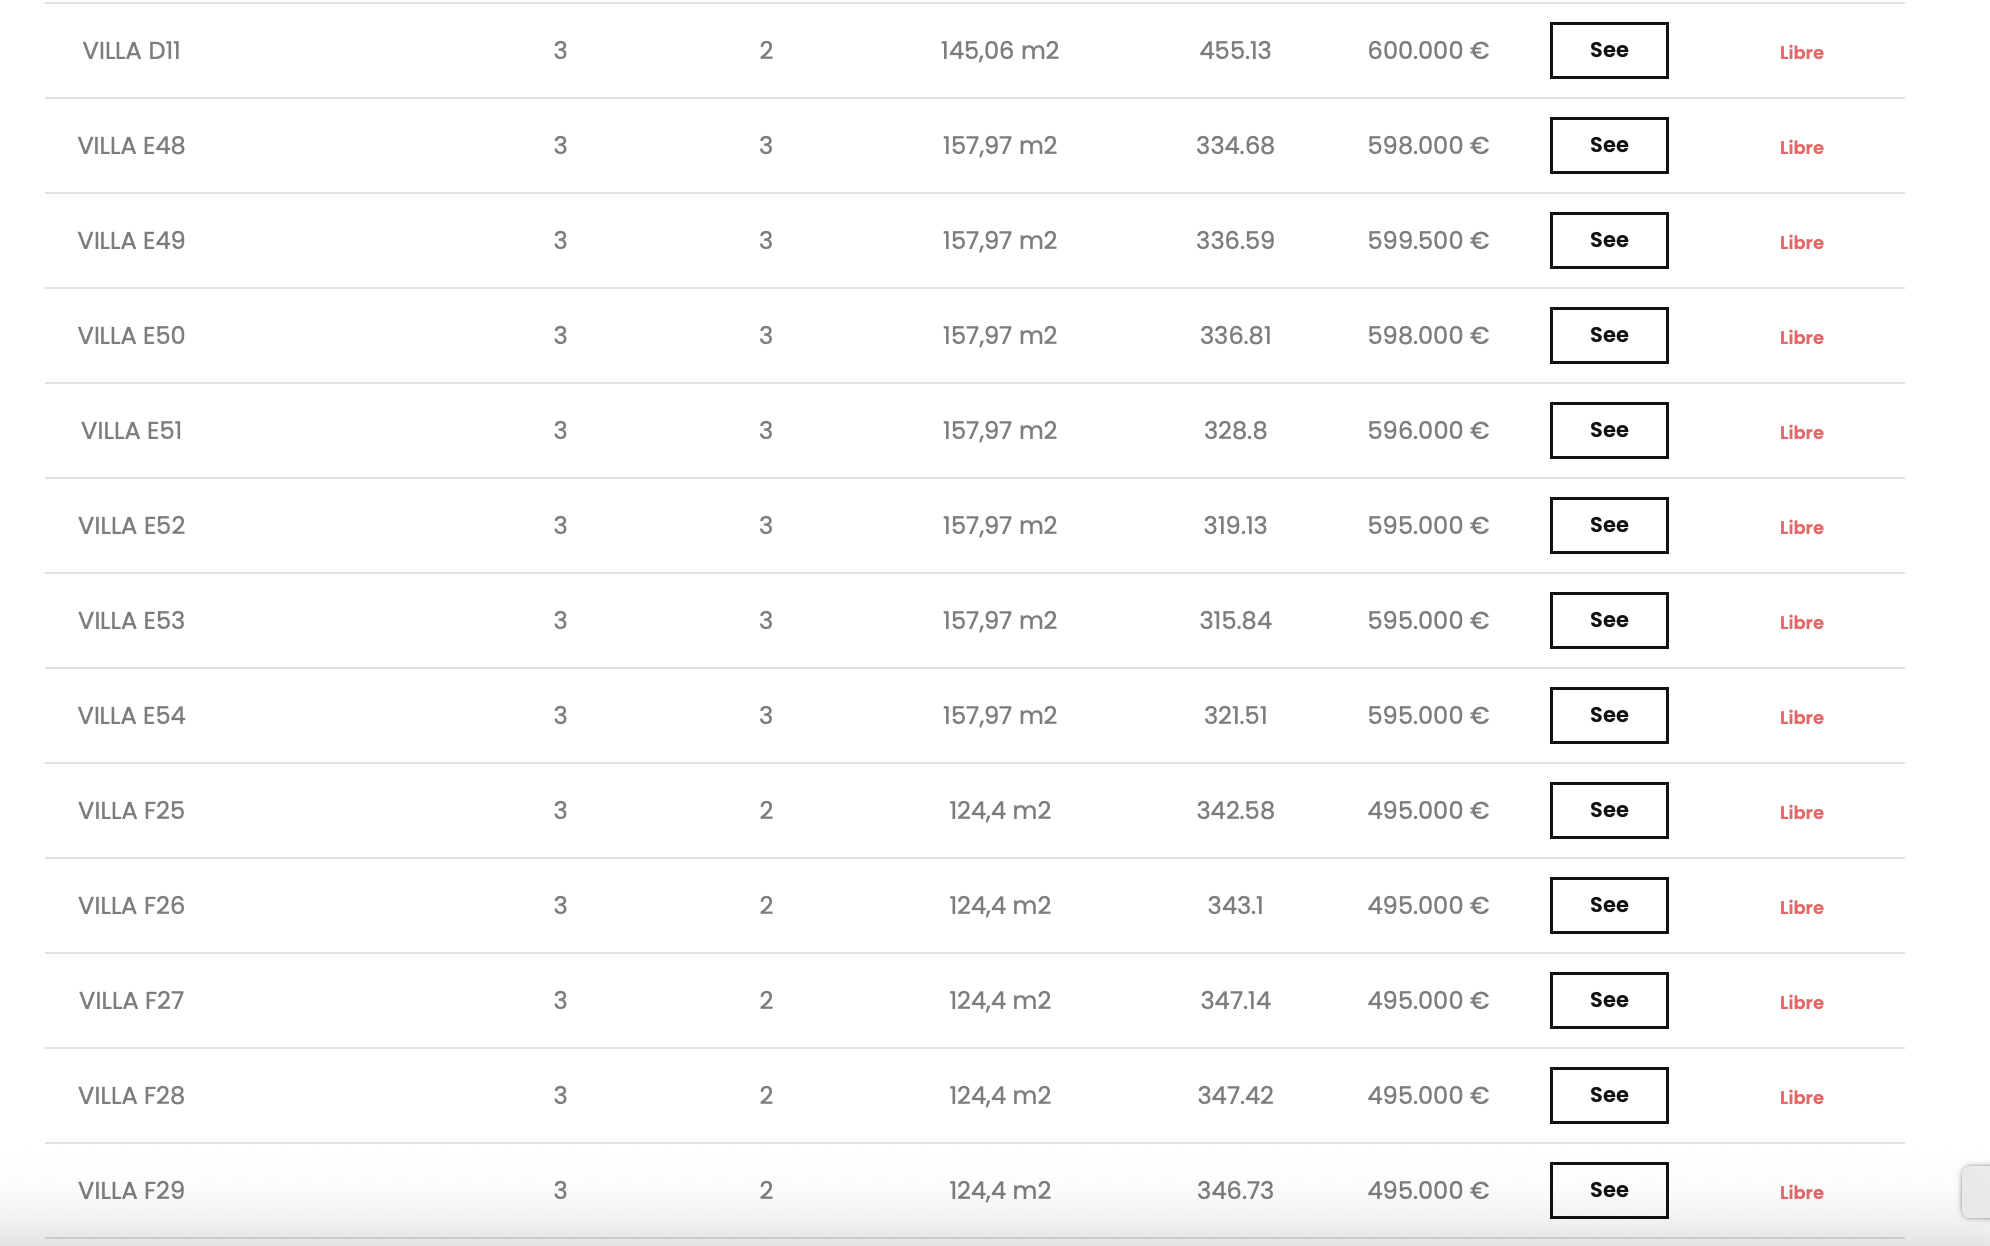The height and width of the screenshot is (1246, 1990).
Task: Select See for VILLA F29
Action: [1609, 1190]
